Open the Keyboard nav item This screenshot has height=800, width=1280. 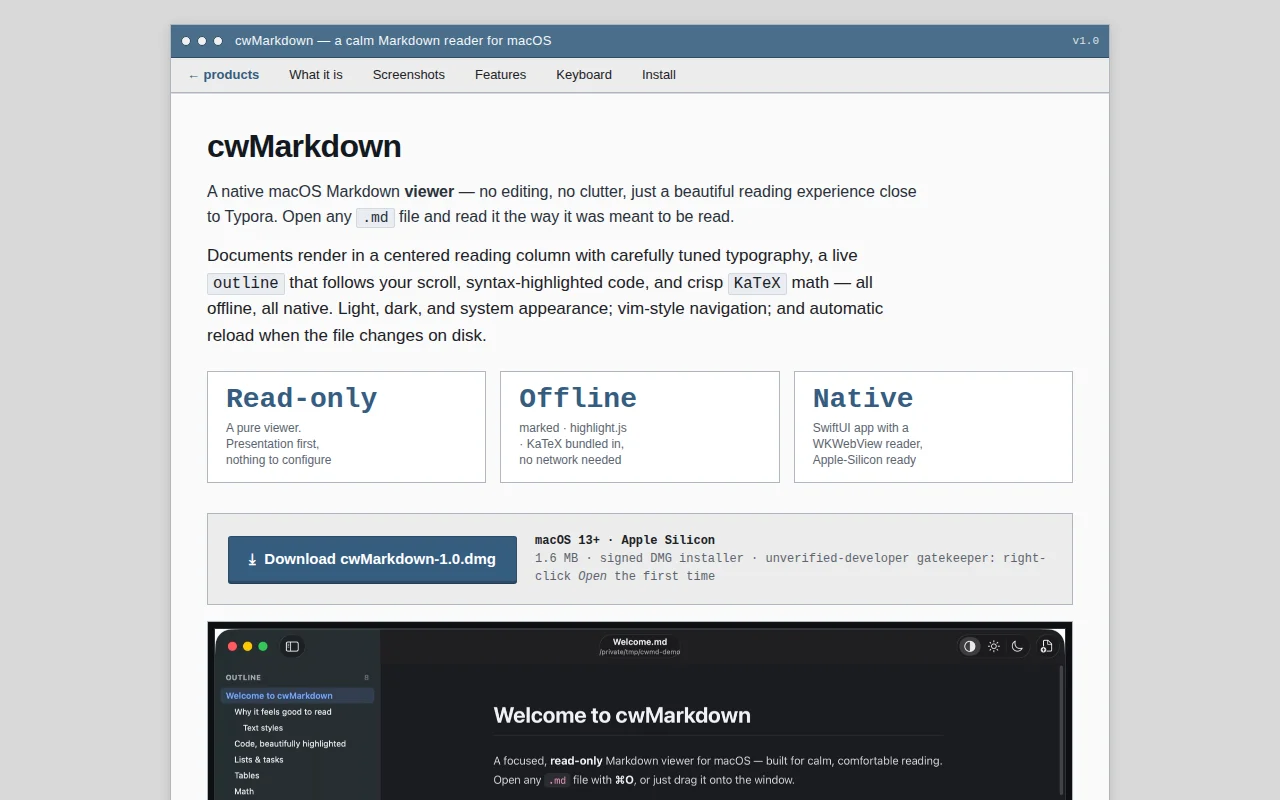[x=584, y=75]
